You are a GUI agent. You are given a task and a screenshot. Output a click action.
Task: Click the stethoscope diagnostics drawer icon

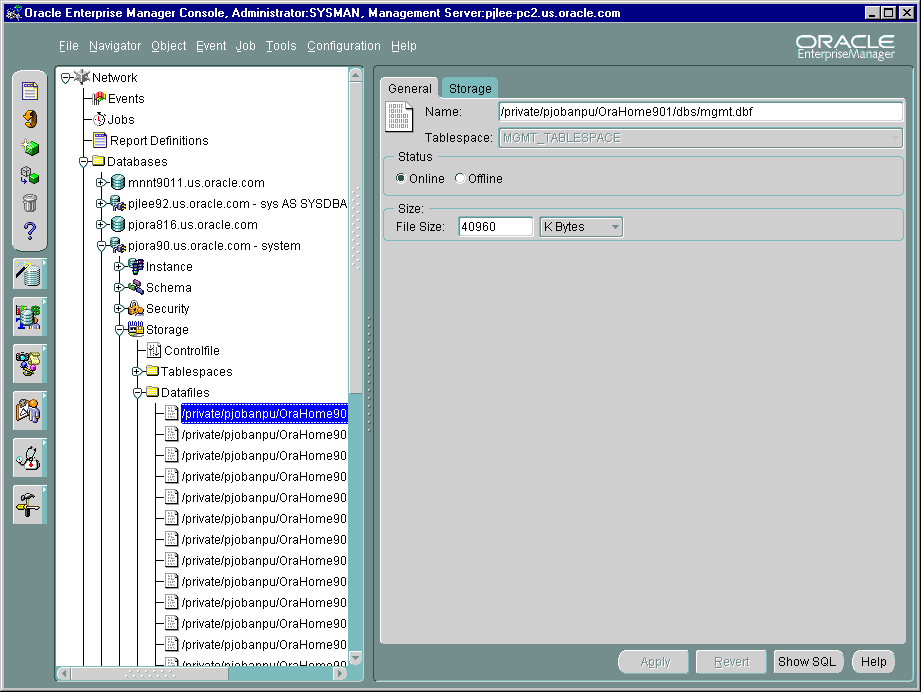29,457
